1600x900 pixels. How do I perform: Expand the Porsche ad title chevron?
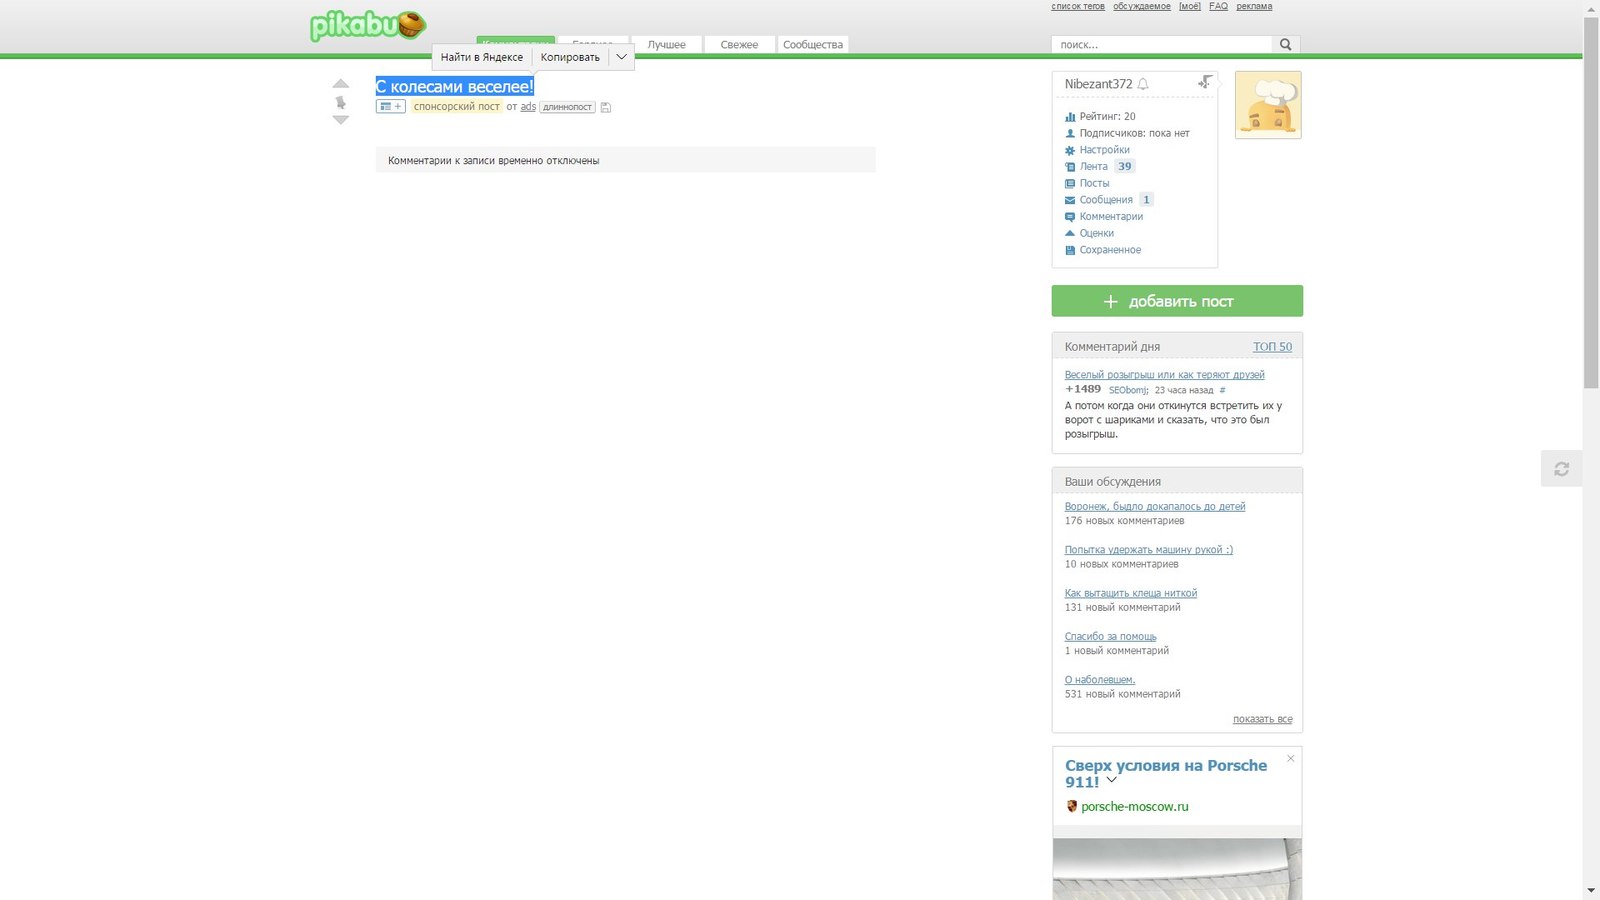[1111, 780]
